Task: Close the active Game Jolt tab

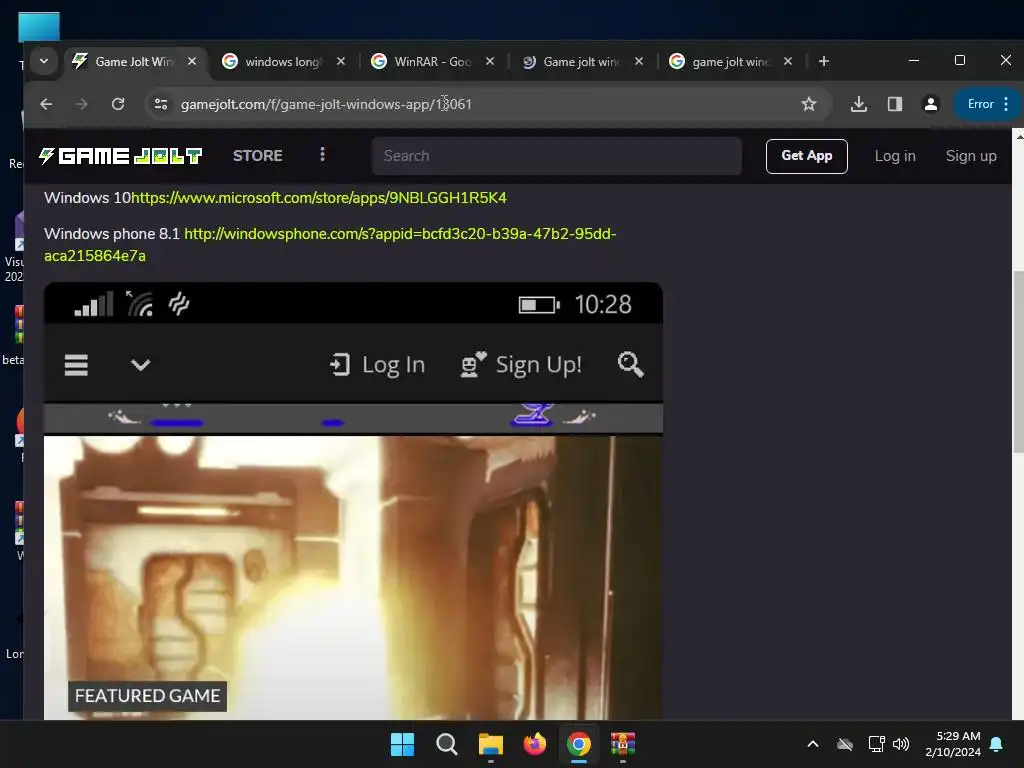Action: 192,61
